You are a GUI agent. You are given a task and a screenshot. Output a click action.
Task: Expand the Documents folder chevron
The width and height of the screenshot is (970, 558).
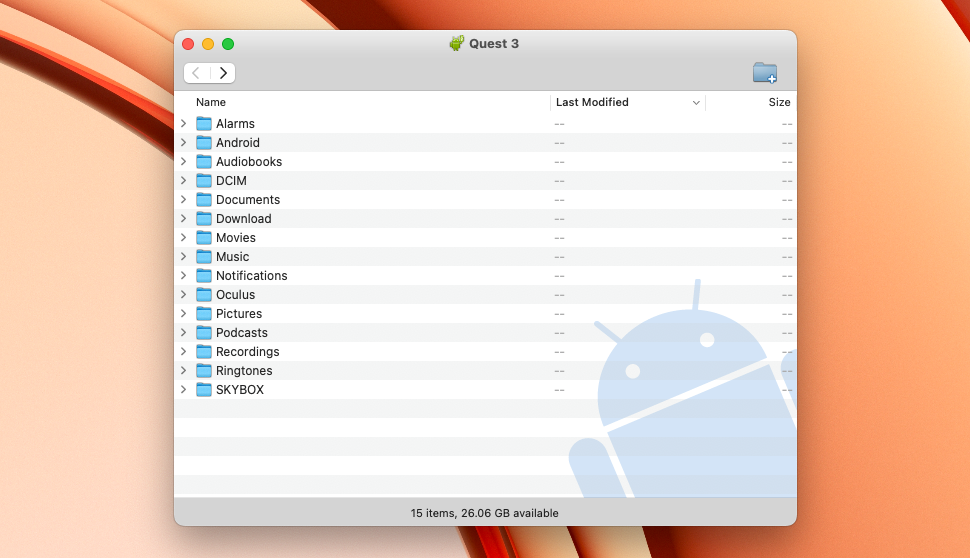coord(183,200)
